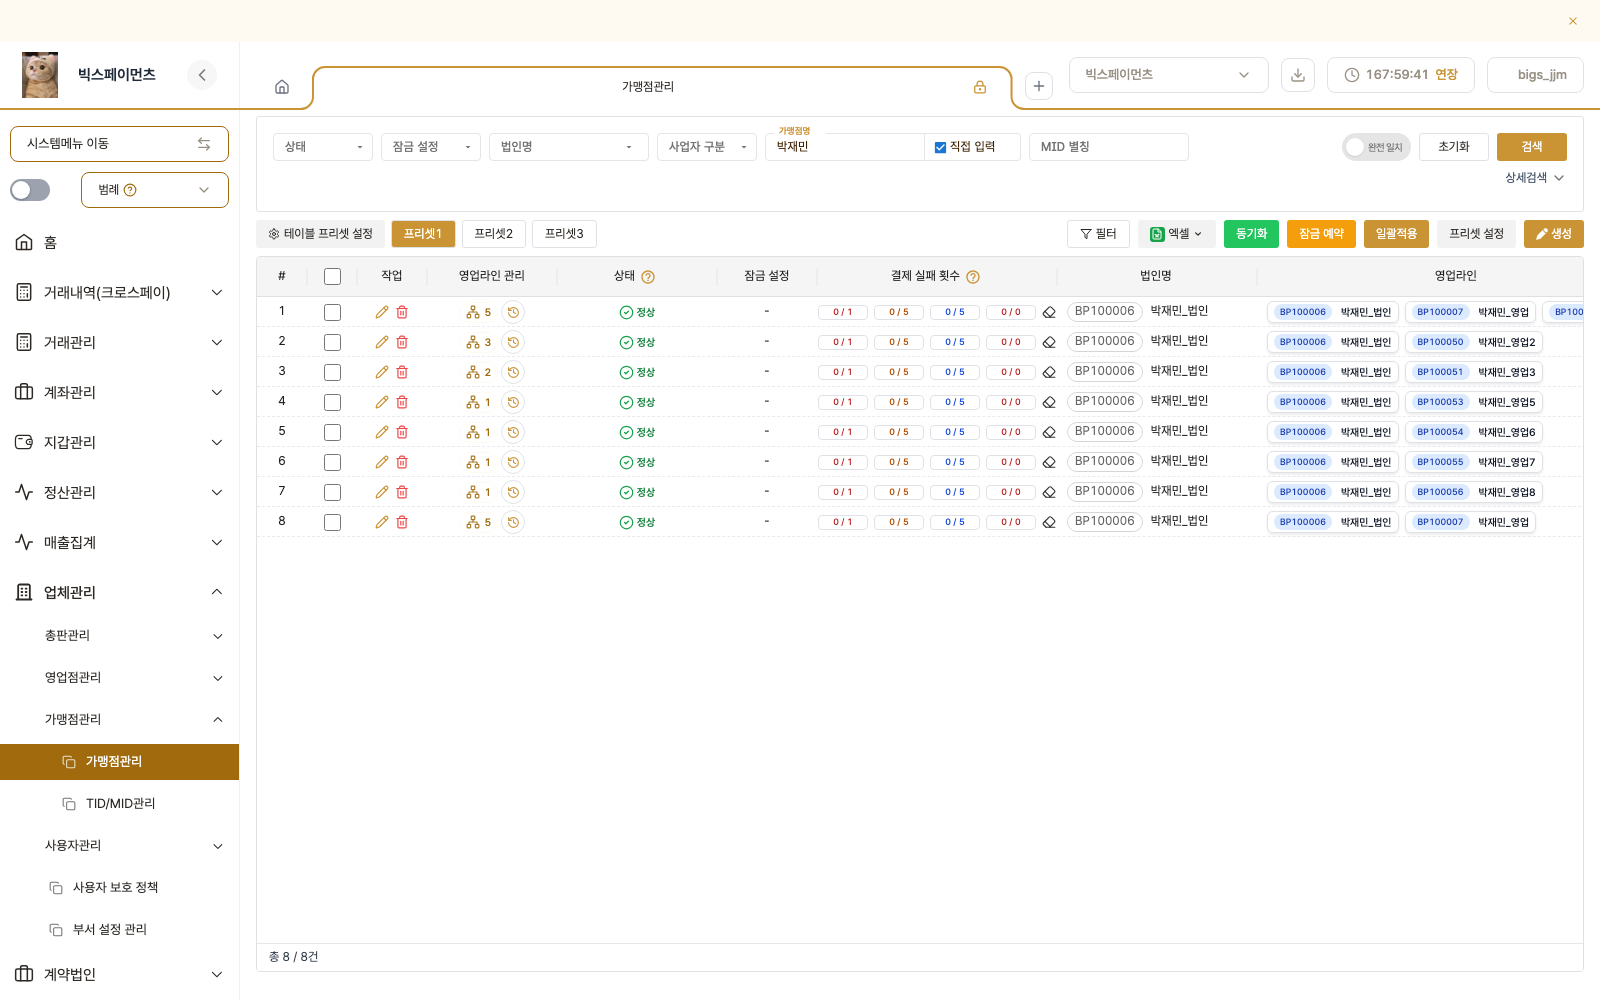Check the select-all header checkbox
The width and height of the screenshot is (1600, 1000).
point(333,276)
